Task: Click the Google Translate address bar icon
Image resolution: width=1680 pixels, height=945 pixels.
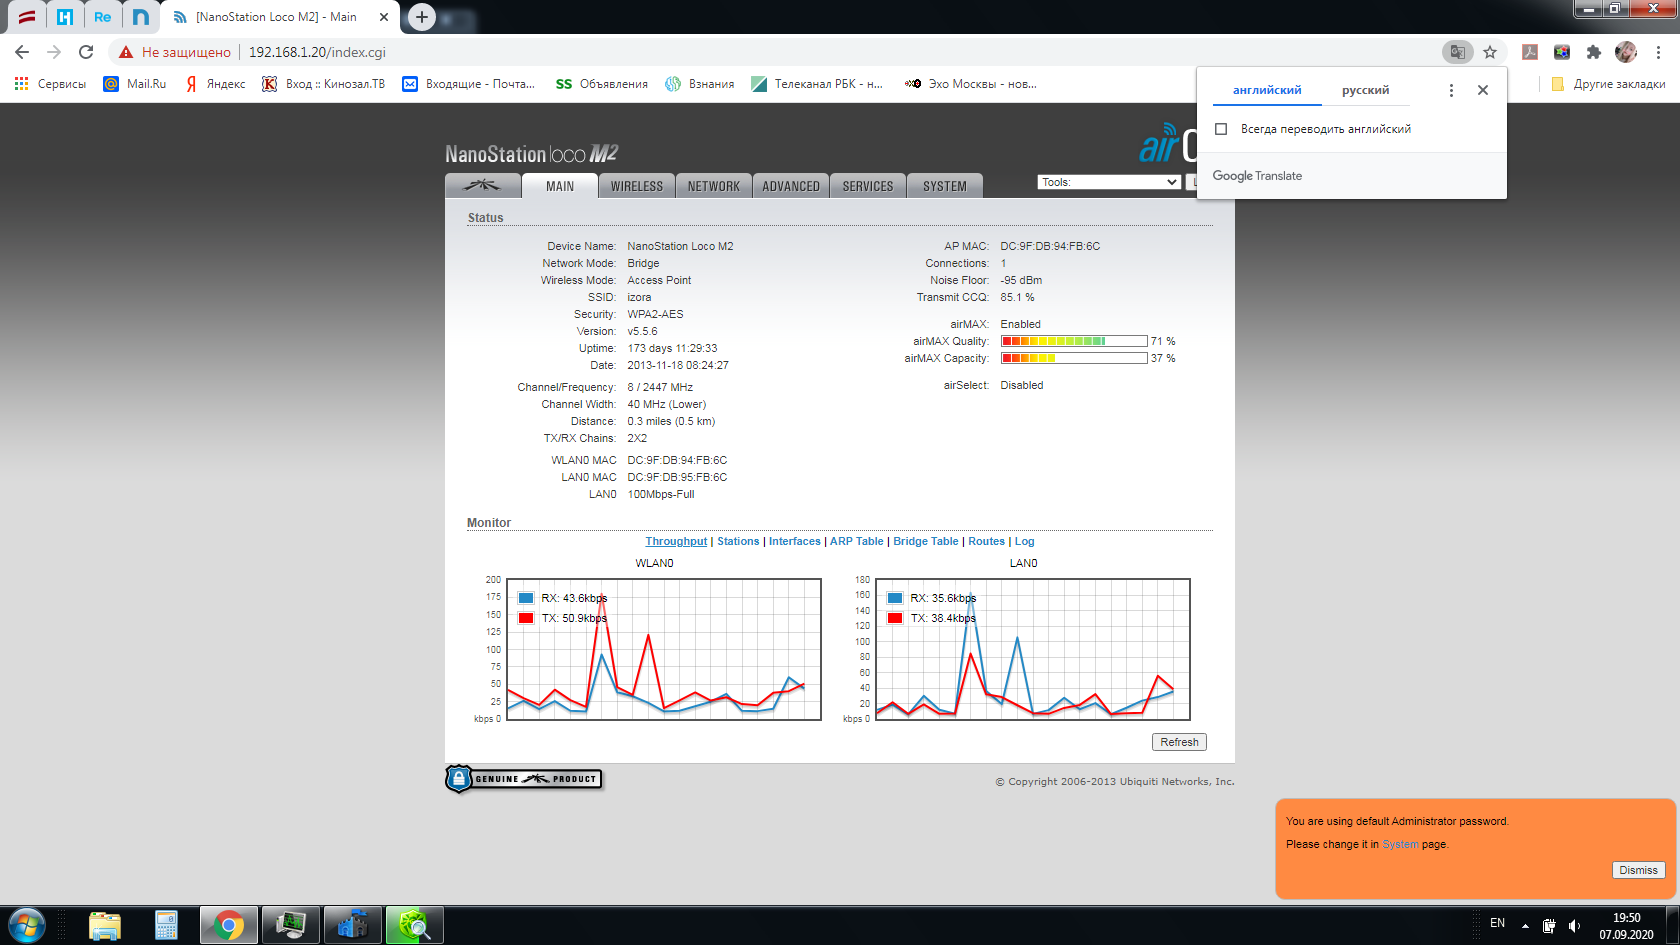Action: tap(1458, 52)
